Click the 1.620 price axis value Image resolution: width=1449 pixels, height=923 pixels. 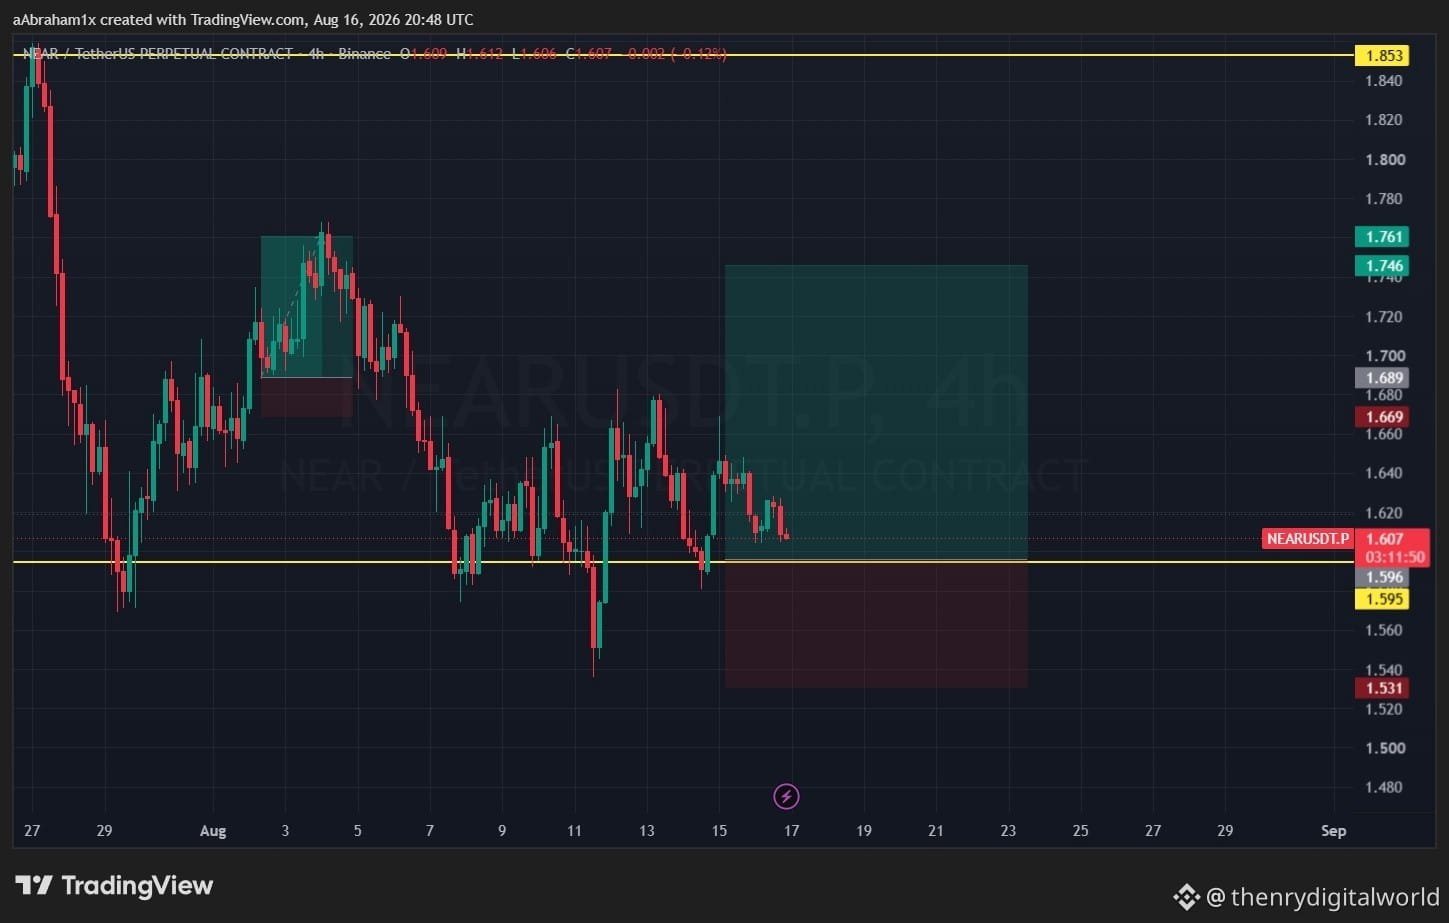pyautogui.click(x=1385, y=513)
